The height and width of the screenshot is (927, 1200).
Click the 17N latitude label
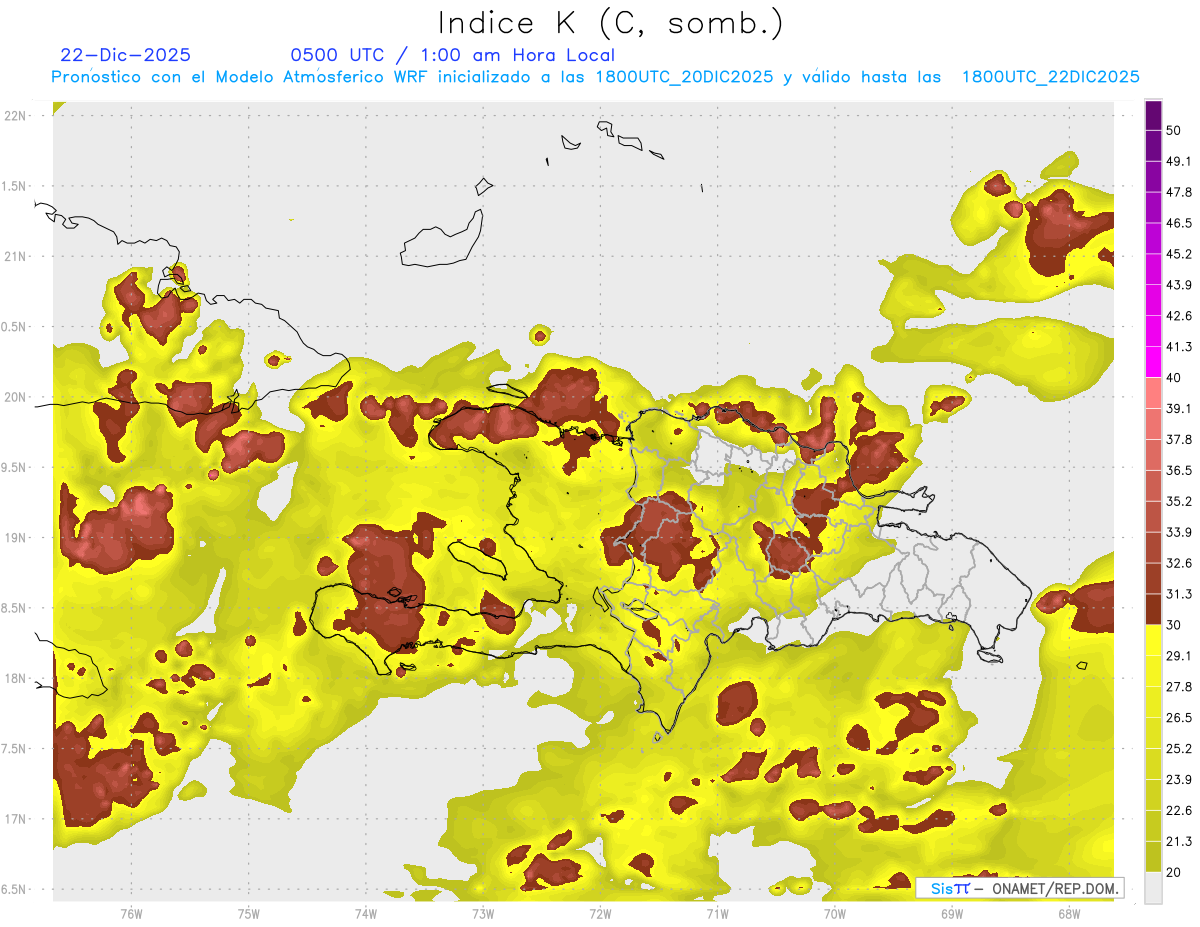17,819
